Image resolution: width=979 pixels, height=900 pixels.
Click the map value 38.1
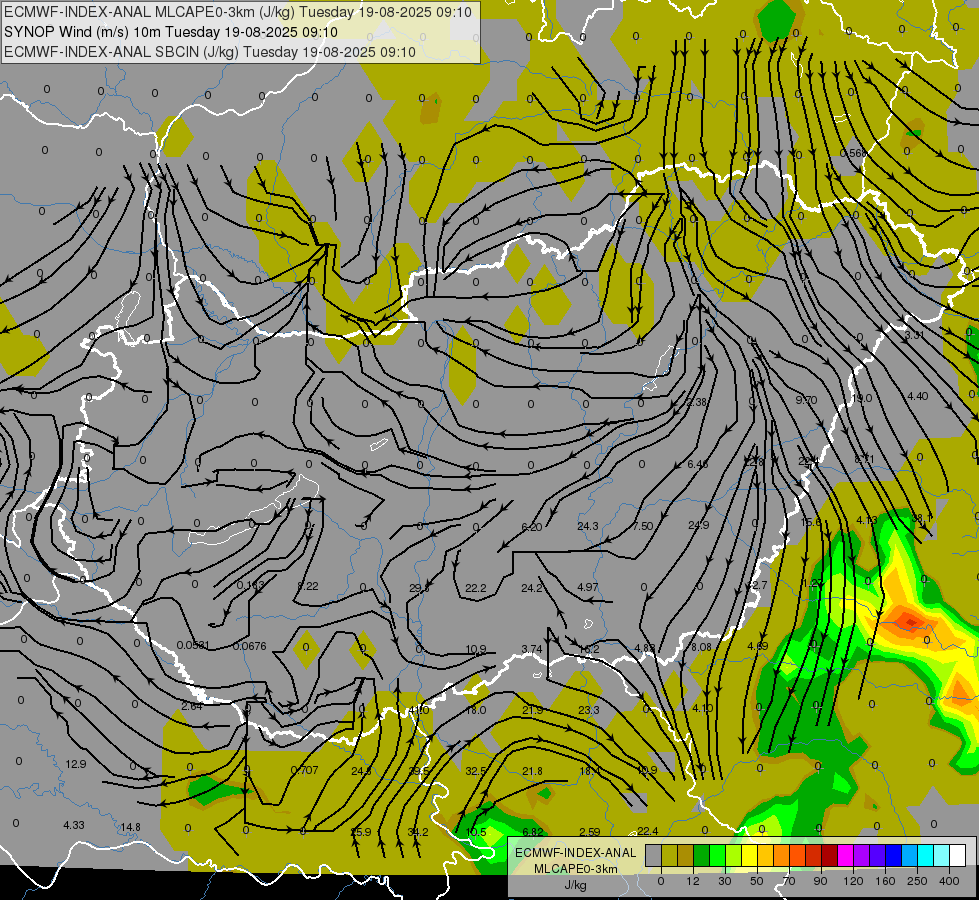pos(922,518)
